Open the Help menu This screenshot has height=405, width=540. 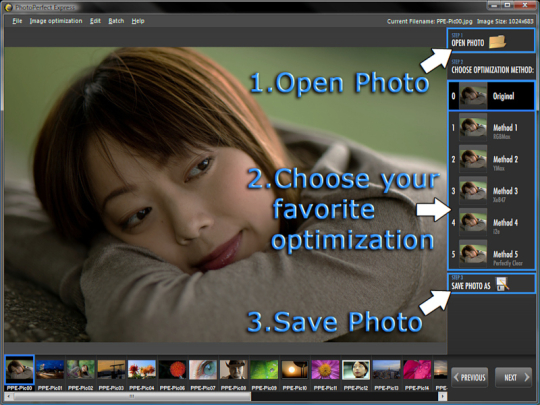pyautogui.click(x=138, y=21)
